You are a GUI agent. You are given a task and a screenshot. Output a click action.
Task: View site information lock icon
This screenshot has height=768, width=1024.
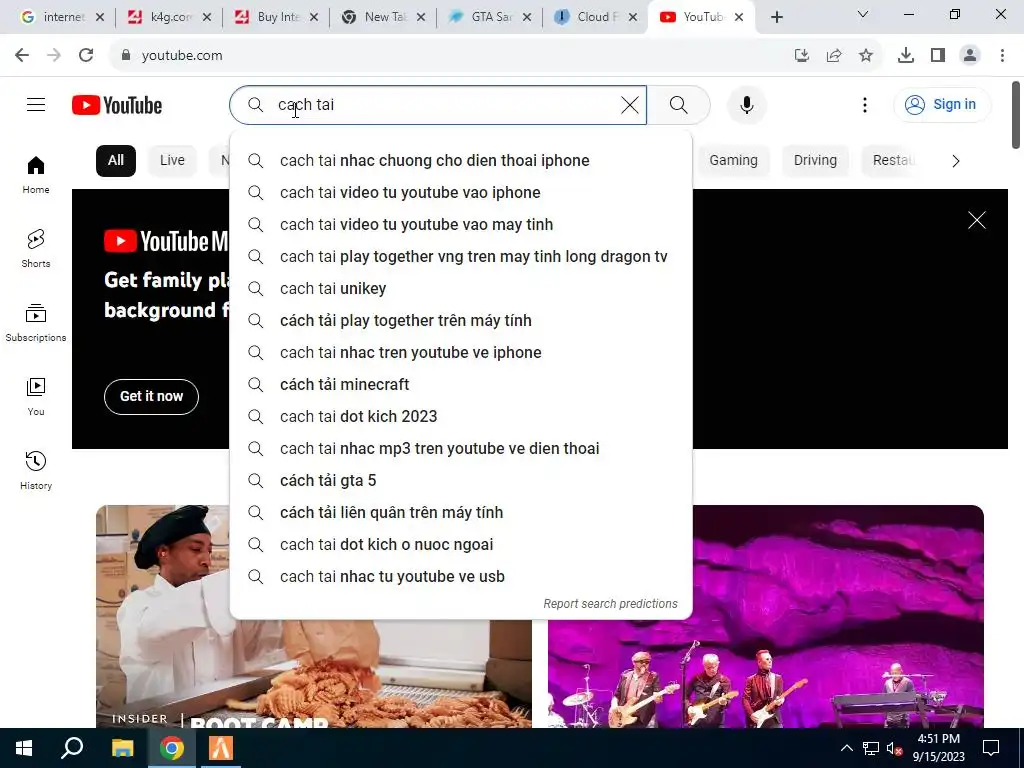coord(126,56)
